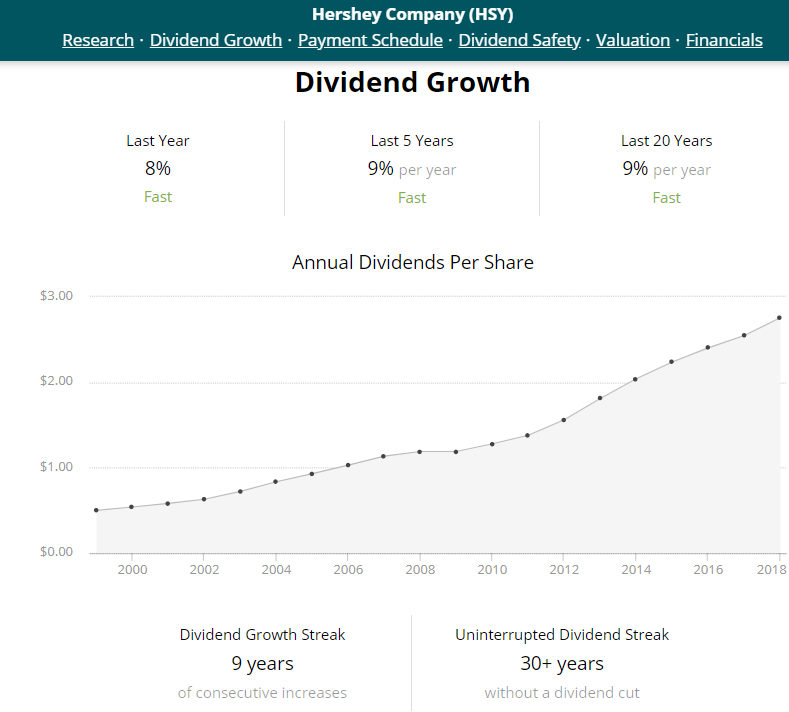
Task: Click the $2.00 y-axis label
Action: click(x=56, y=381)
